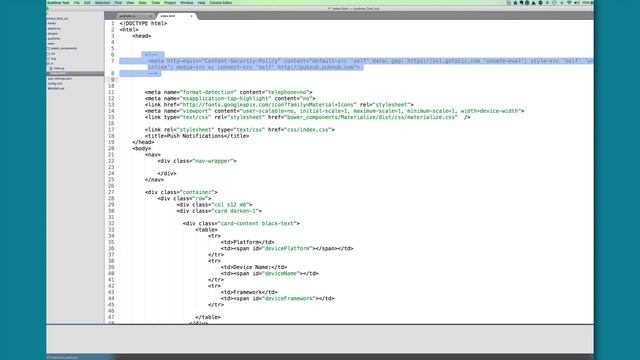Switch to the index.html editor tab
The image size is (640, 360).
(x=168, y=16)
